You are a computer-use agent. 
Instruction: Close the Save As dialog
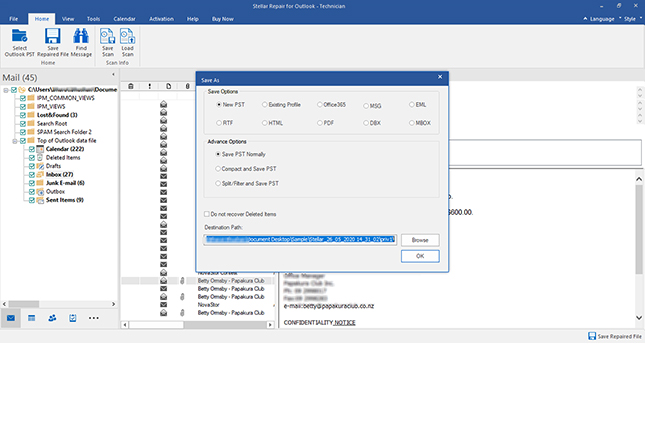[x=440, y=77]
